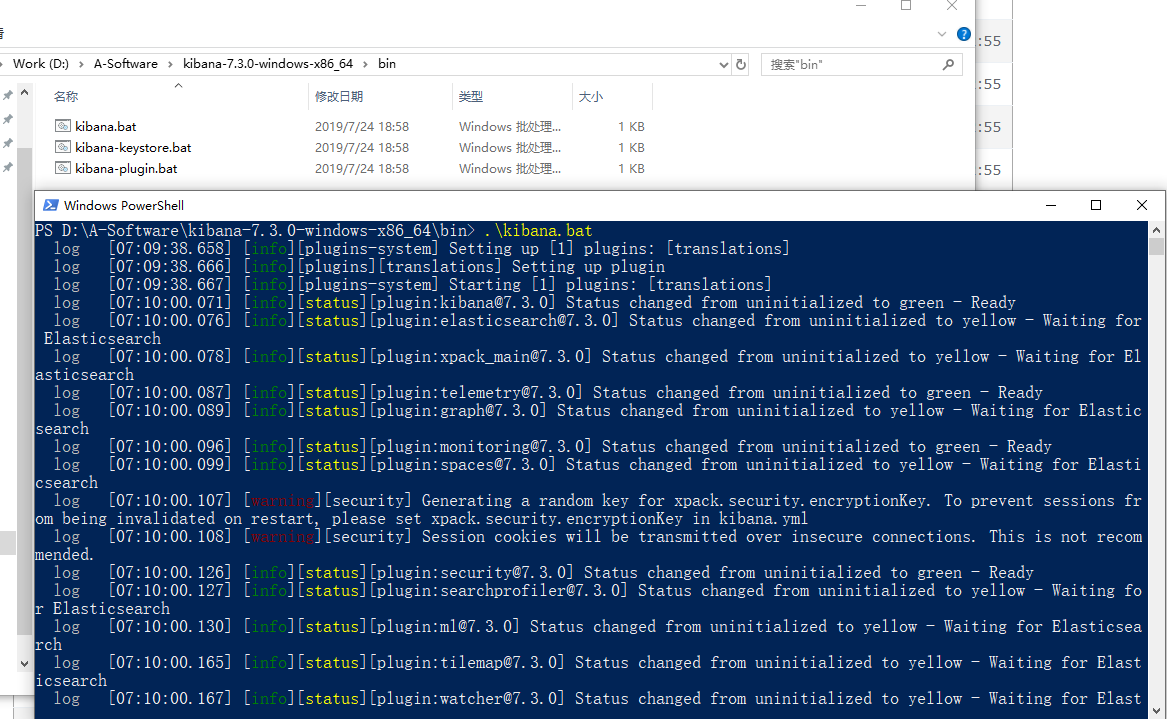Screen dimensions: 1167x719
Task: Click the PowerShell window title icon
Action: (x=51, y=205)
